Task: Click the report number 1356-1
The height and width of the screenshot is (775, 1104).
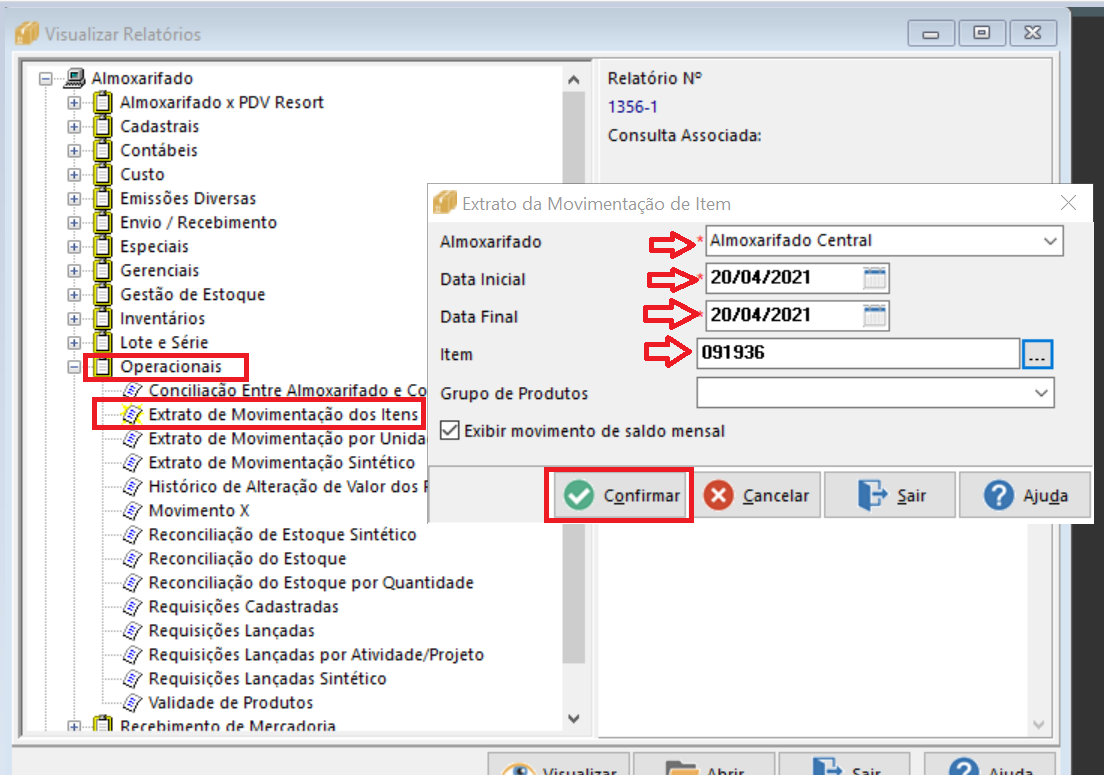Action: click(632, 107)
